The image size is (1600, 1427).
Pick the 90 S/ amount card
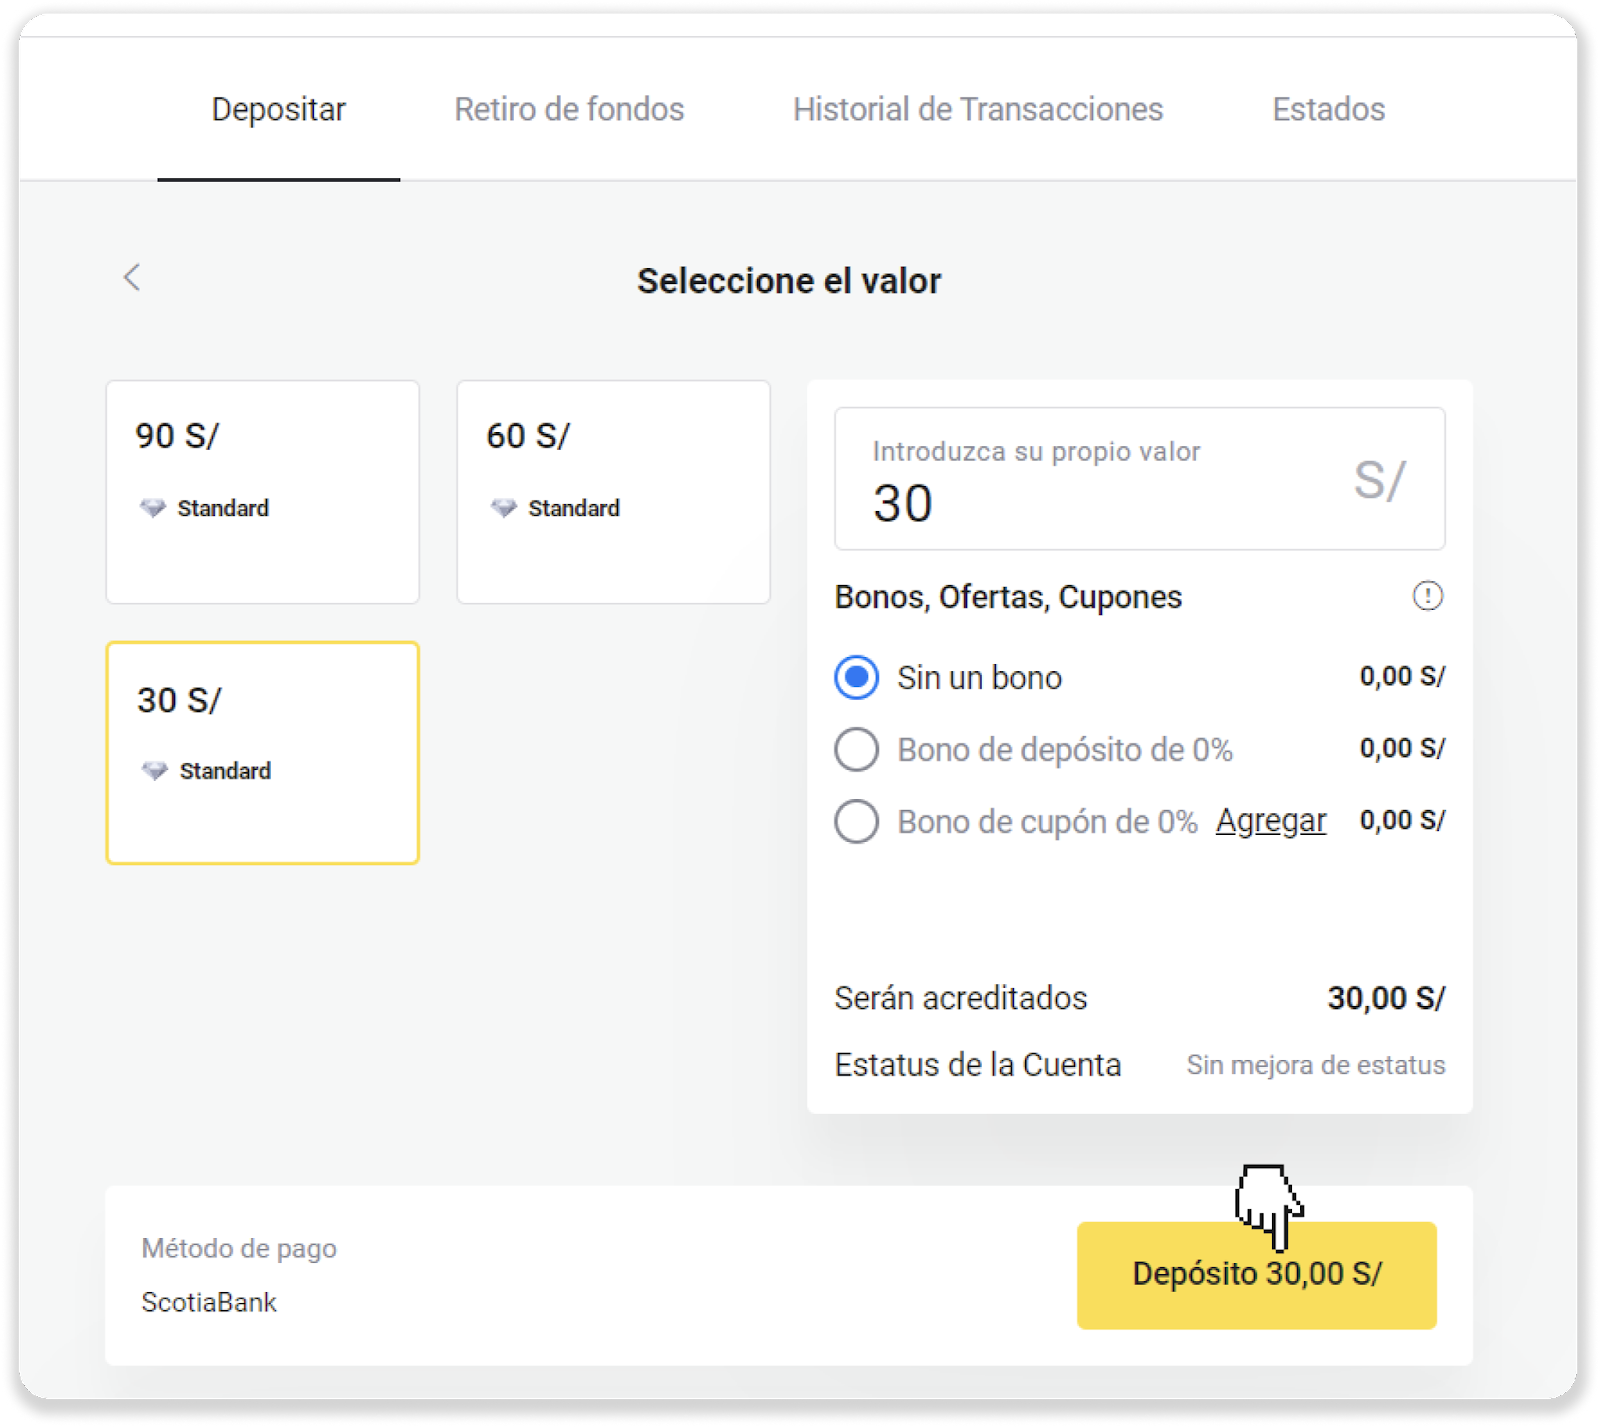(263, 491)
